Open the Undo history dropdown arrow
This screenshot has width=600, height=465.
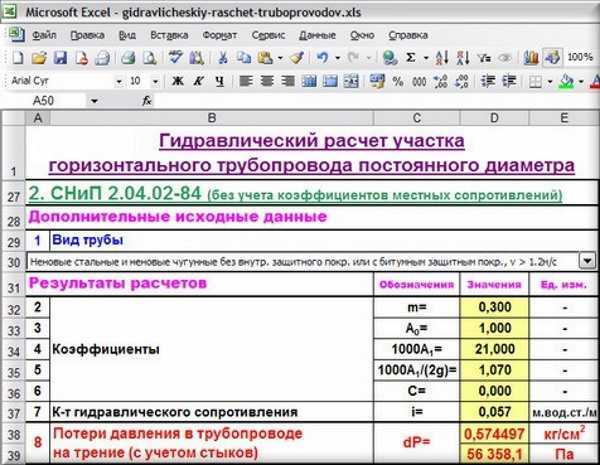(338, 59)
